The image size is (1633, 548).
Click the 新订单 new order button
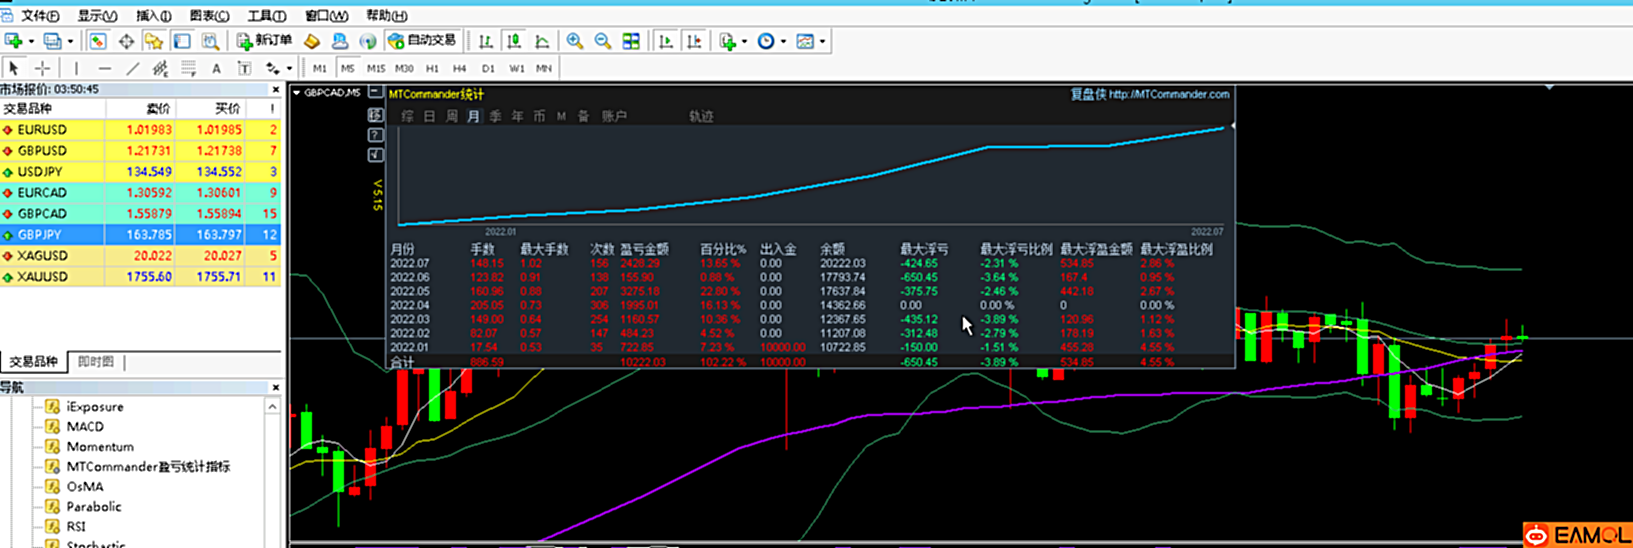click(264, 41)
